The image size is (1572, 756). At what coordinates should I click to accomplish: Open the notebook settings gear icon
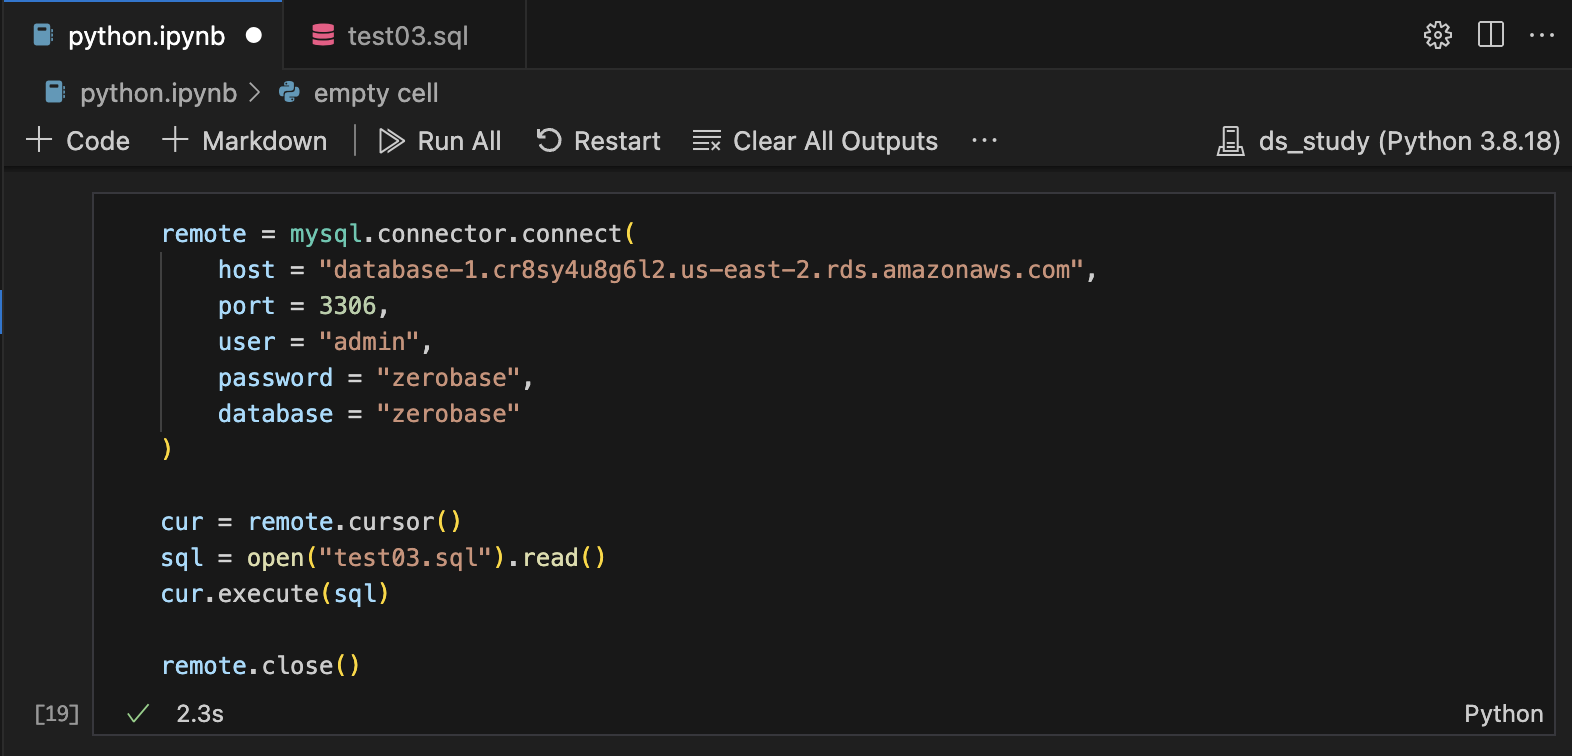(x=1437, y=35)
